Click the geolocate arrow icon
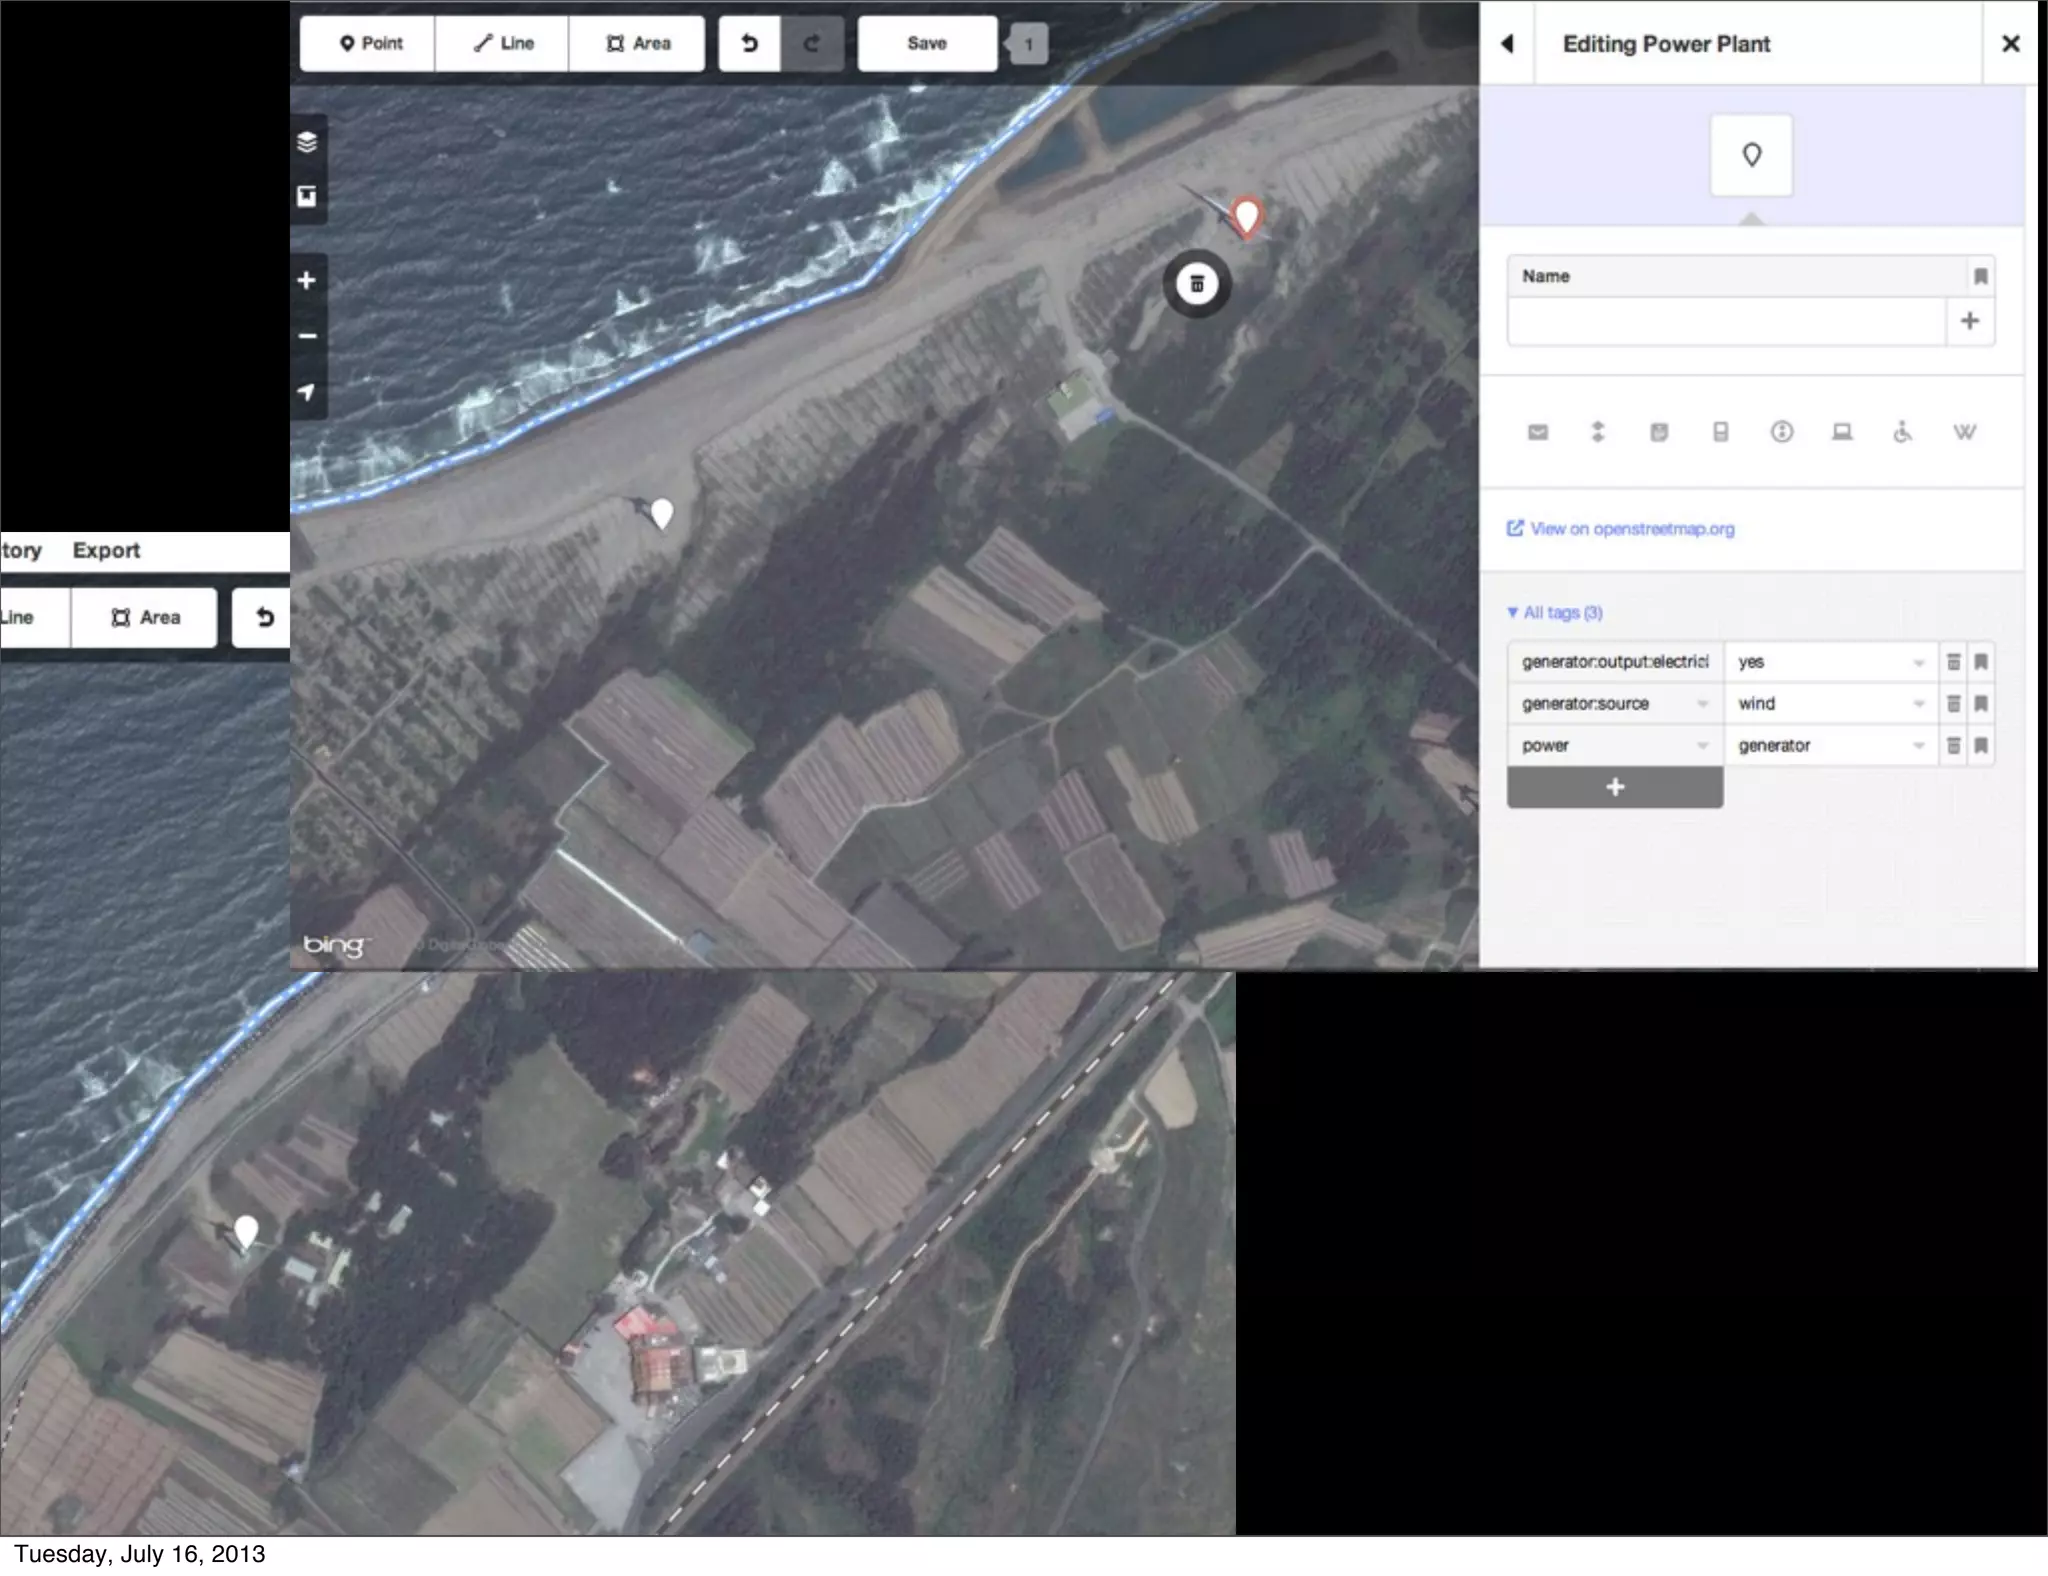 coord(307,392)
